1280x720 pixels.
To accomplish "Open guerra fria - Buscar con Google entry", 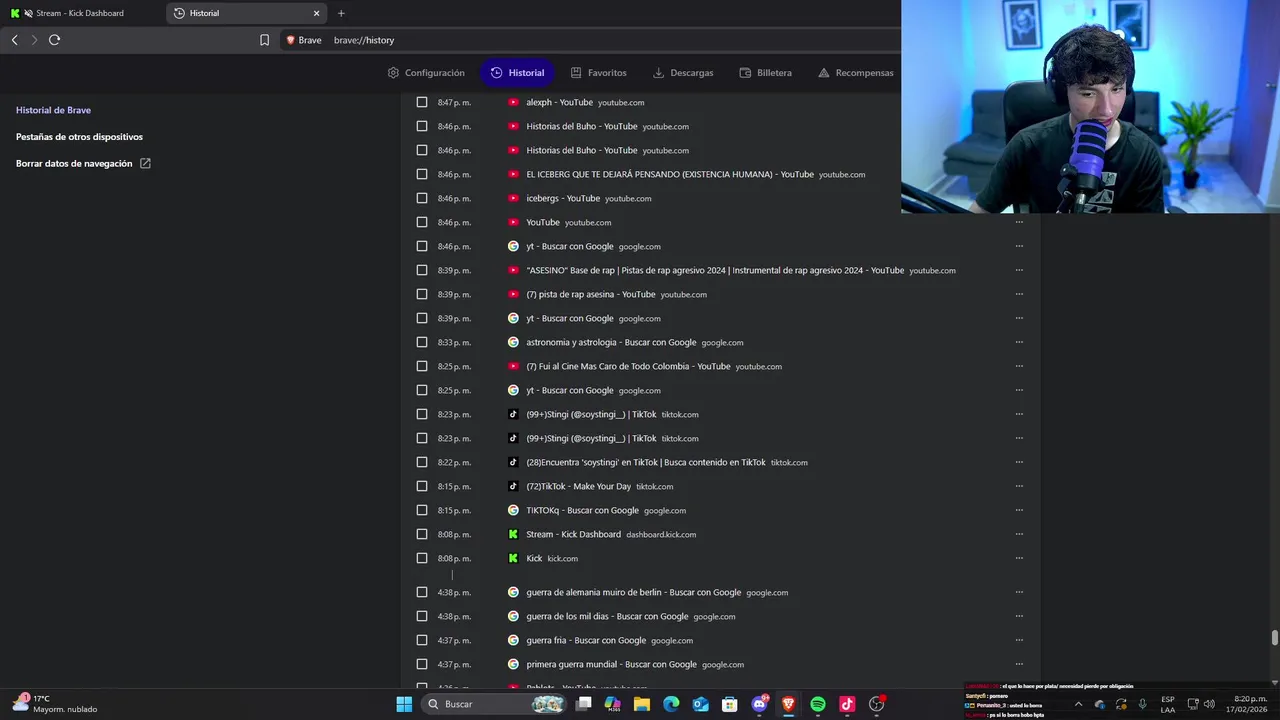I will 586,640.
